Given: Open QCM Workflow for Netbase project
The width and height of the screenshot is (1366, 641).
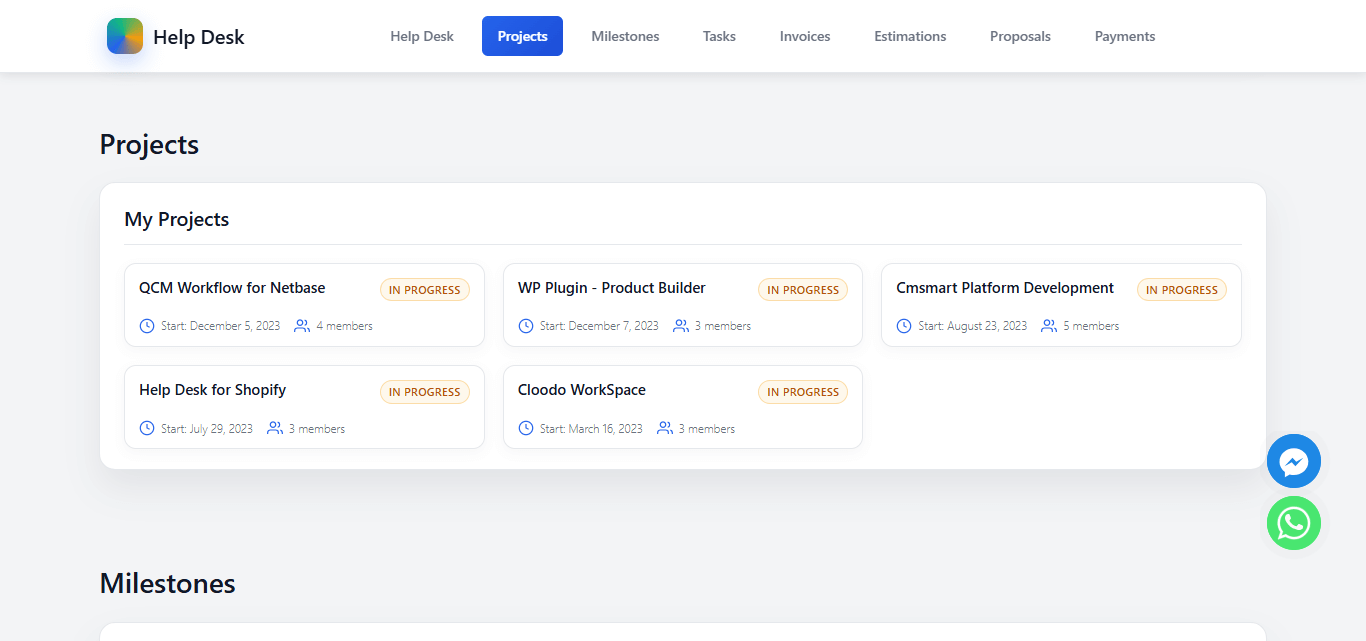Looking at the screenshot, I should tap(232, 288).
